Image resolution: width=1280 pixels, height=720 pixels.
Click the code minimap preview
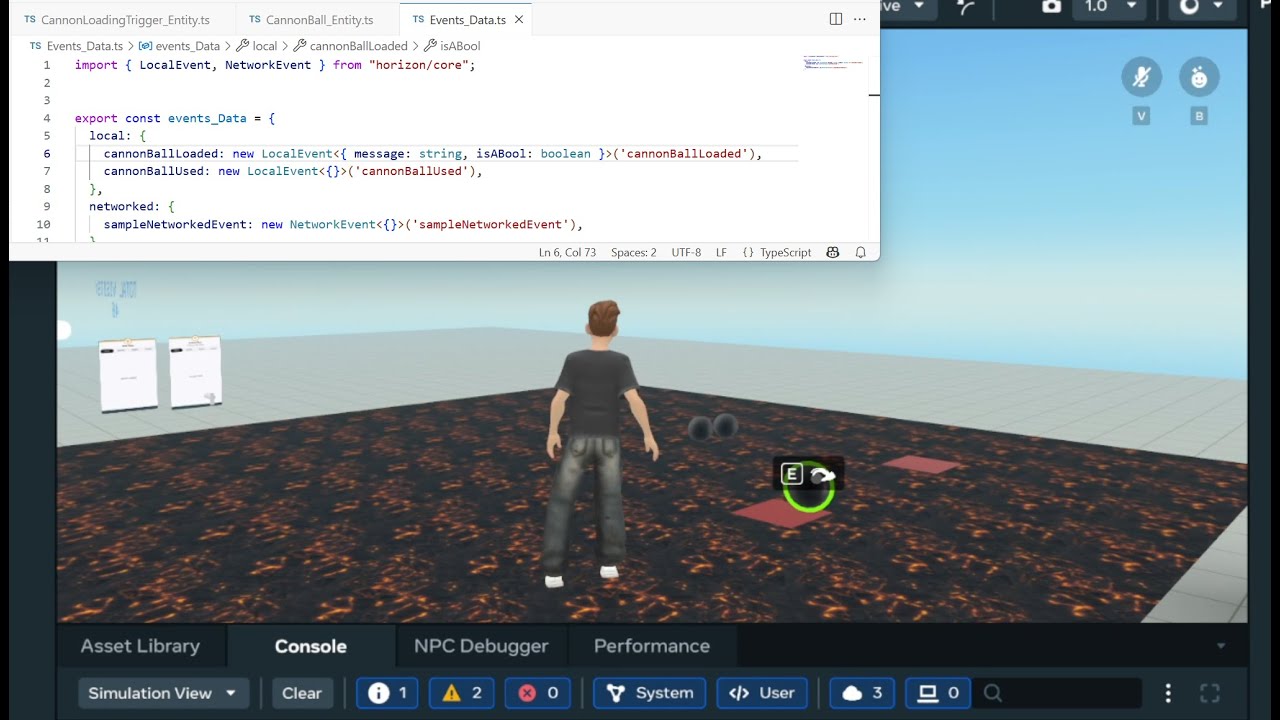click(x=834, y=62)
